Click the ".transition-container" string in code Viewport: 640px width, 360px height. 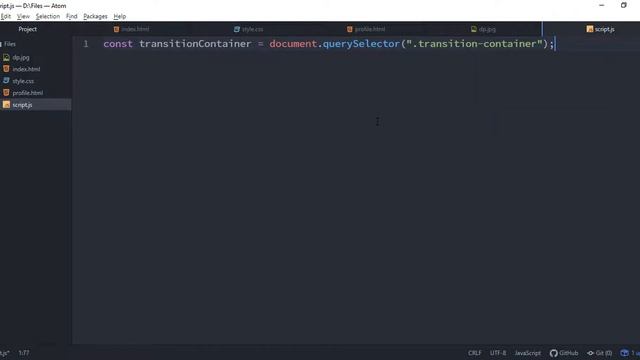474,44
